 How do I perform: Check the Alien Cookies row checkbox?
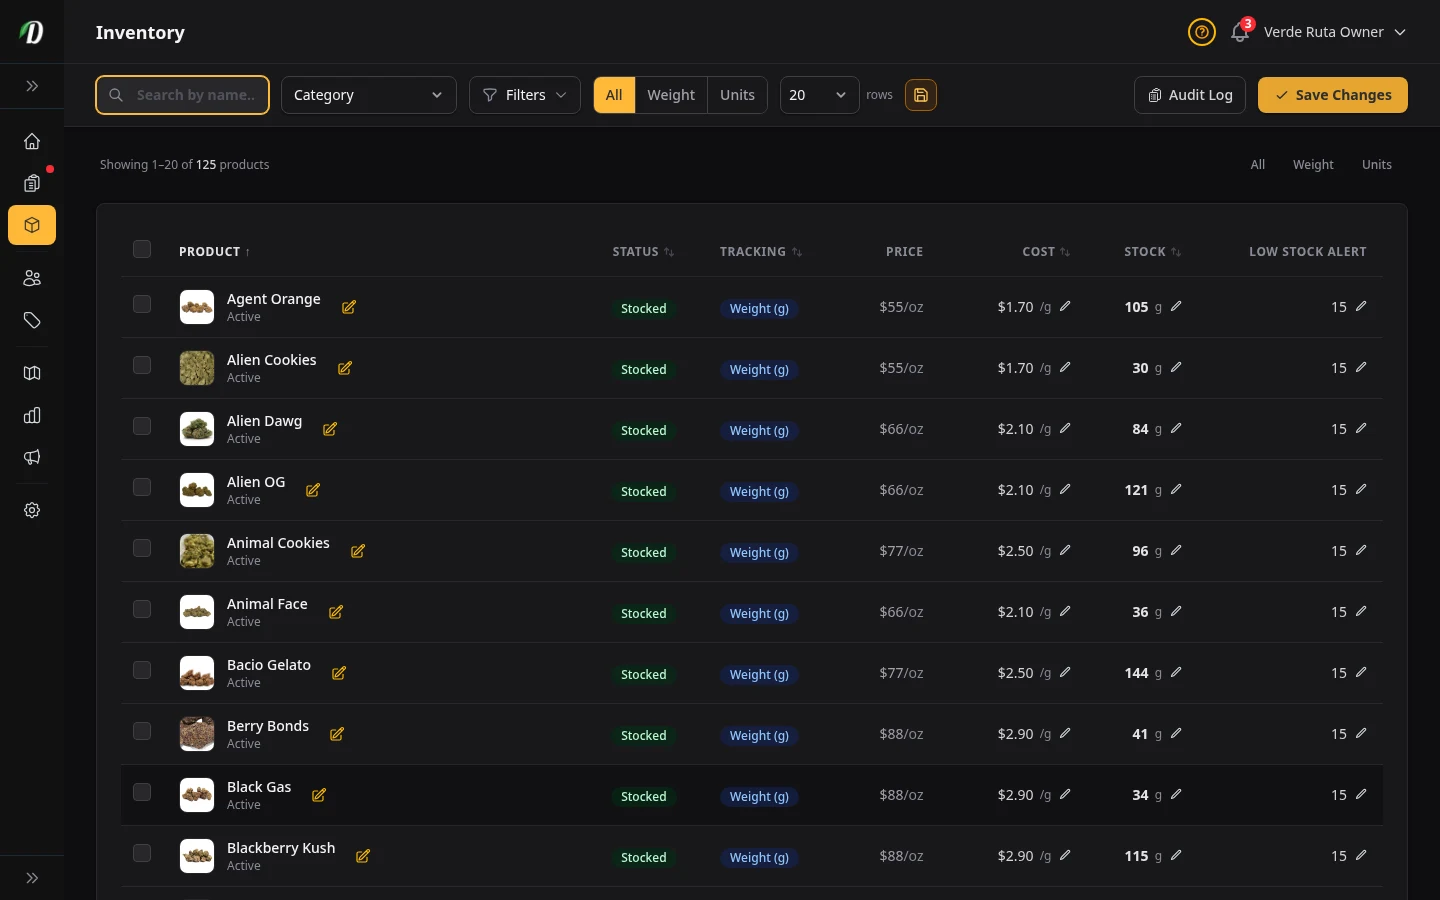(x=142, y=365)
